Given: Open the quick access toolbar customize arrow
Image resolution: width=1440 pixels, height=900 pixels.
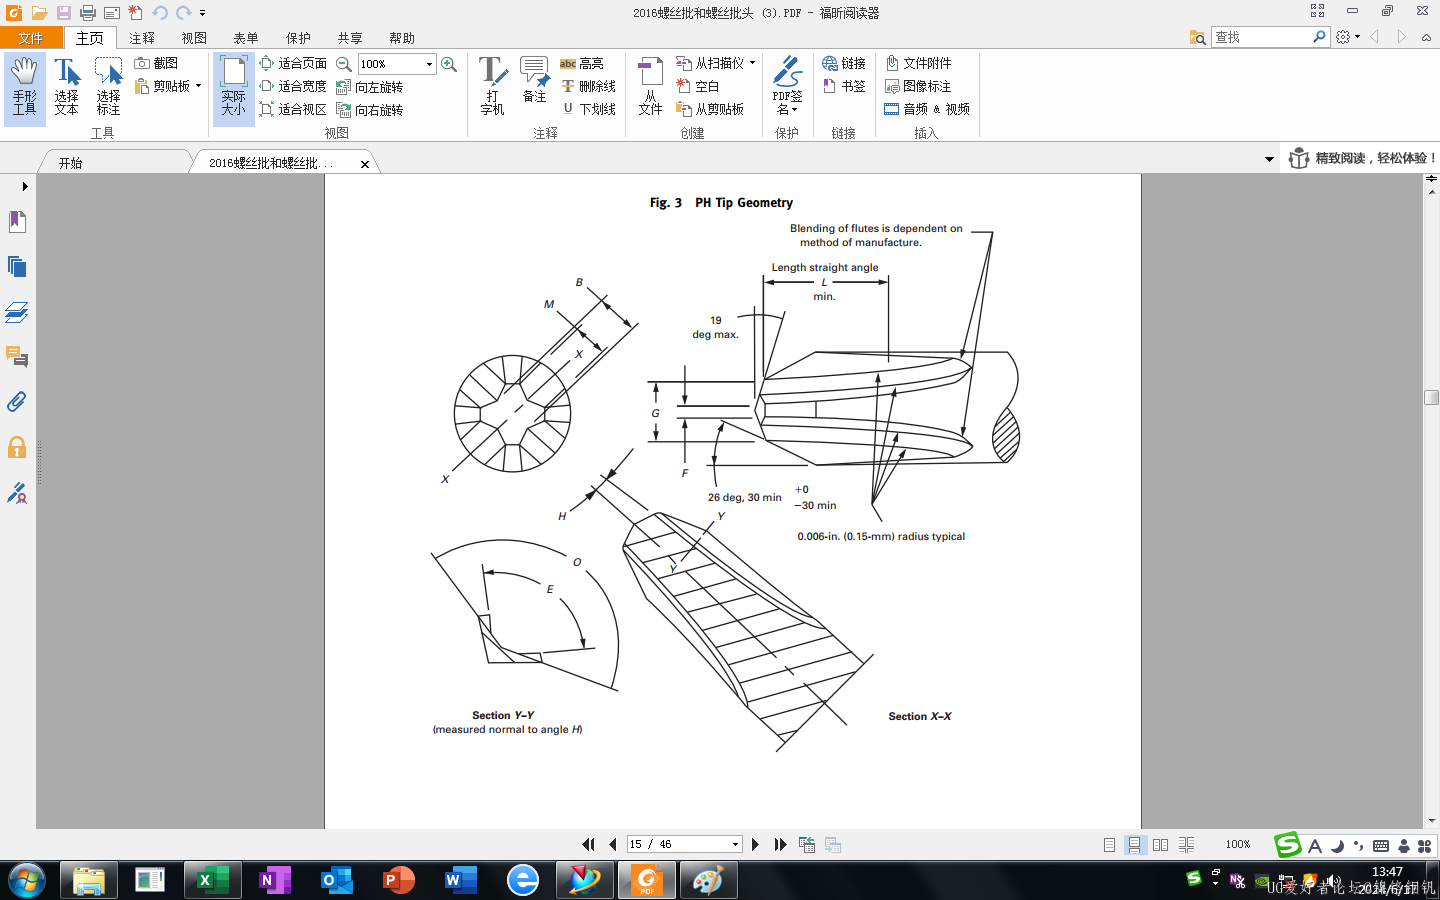Looking at the screenshot, I should (202, 13).
